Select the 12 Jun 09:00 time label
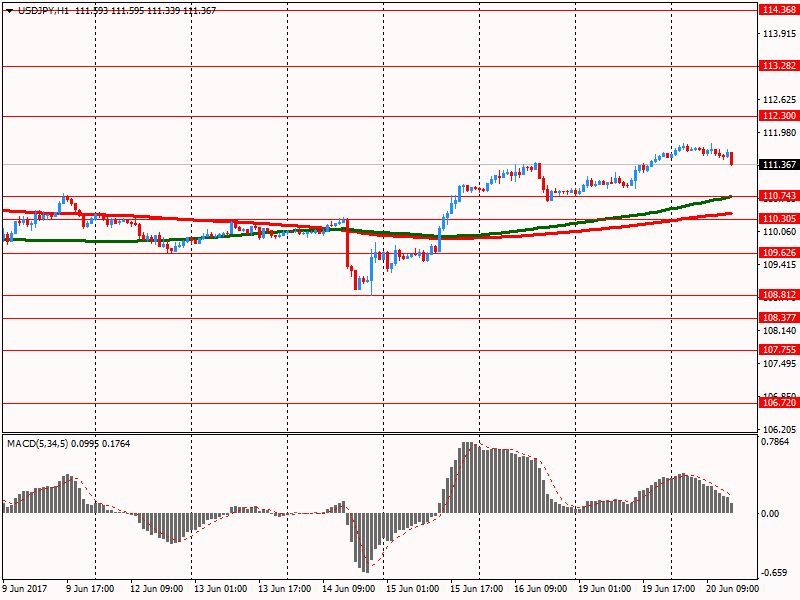This screenshot has height=600, width=800. [x=157, y=589]
